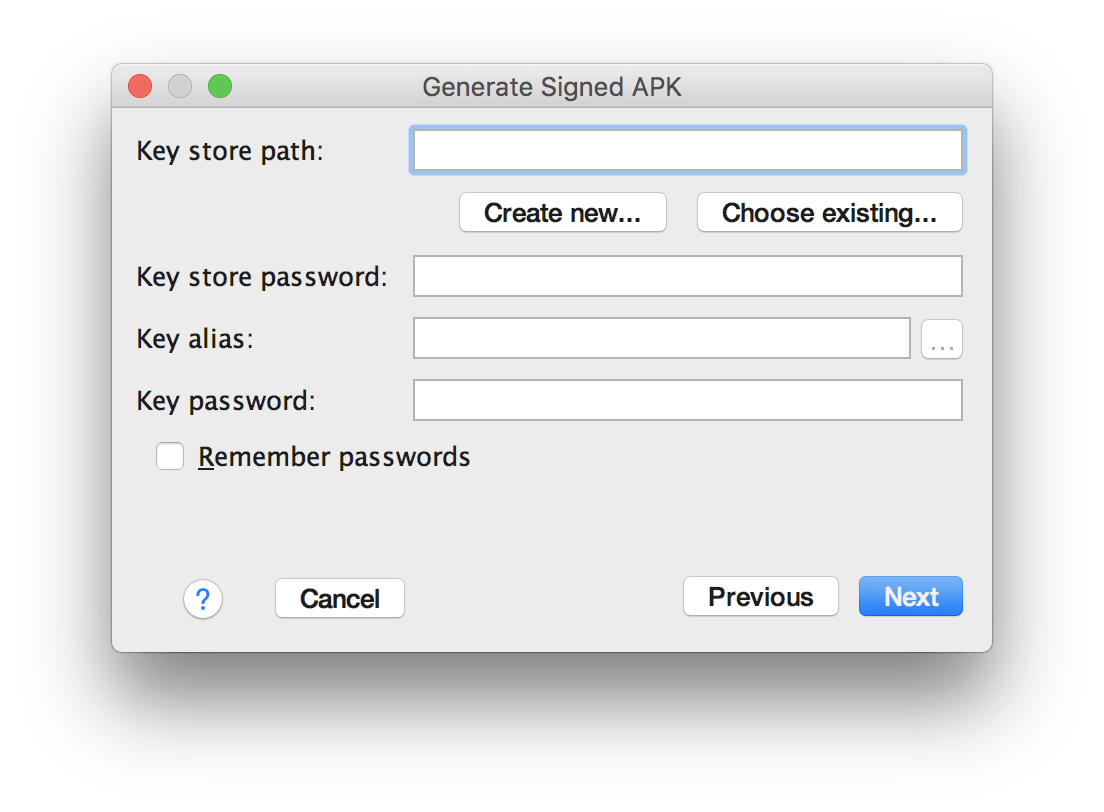Click inside the Key store path field
Screen dimensions: 1104x812
pyautogui.click(x=687, y=150)
